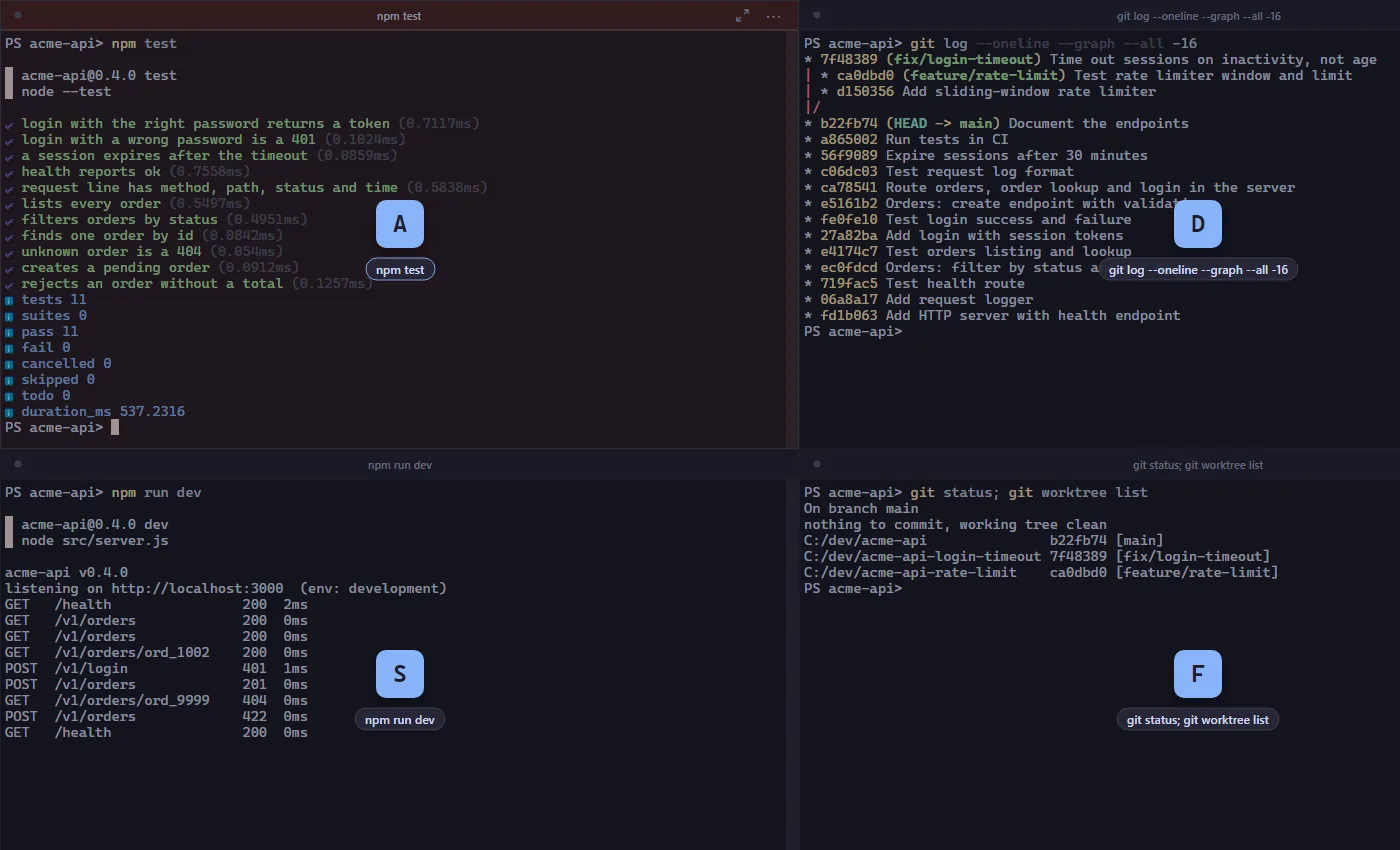Image resolution: width=1400 pixels, height=850 pixels.
Task: Click 'On branch main' in git status output
Action: [861, 509]
